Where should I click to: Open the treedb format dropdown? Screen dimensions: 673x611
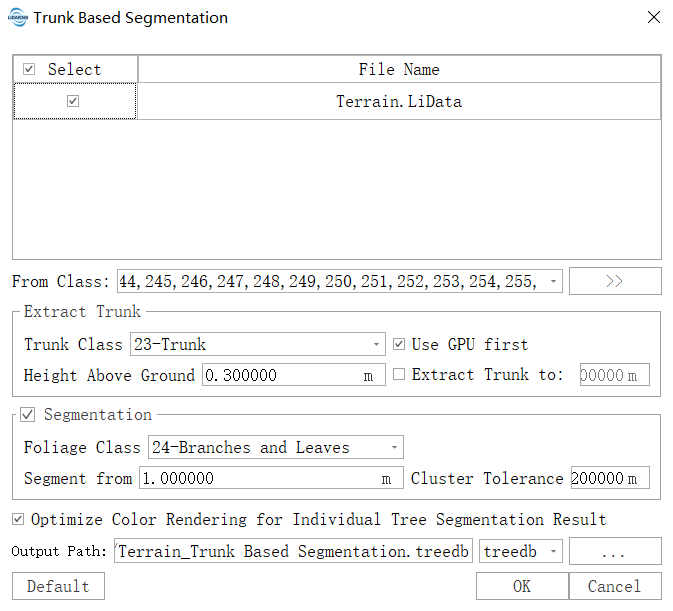coord(554,552)
